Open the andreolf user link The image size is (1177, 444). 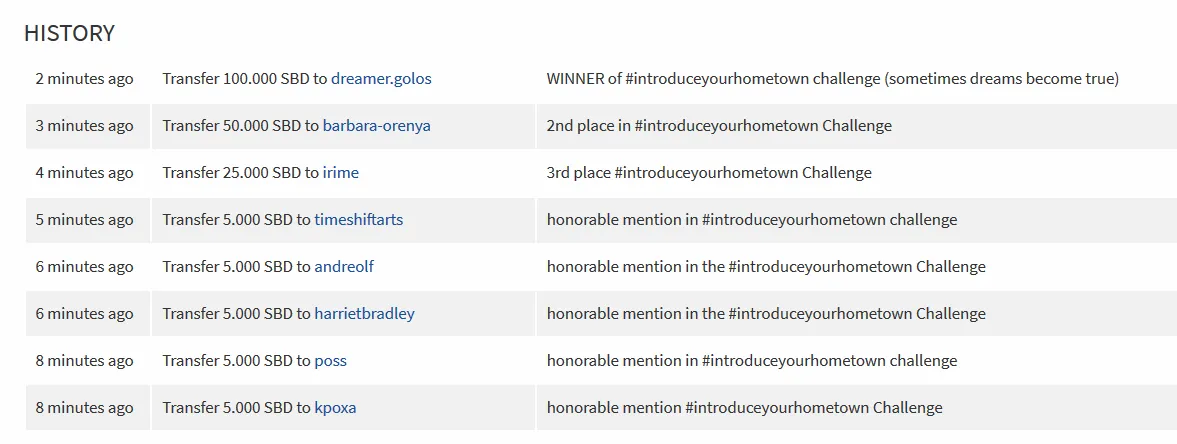pos(344,267)
